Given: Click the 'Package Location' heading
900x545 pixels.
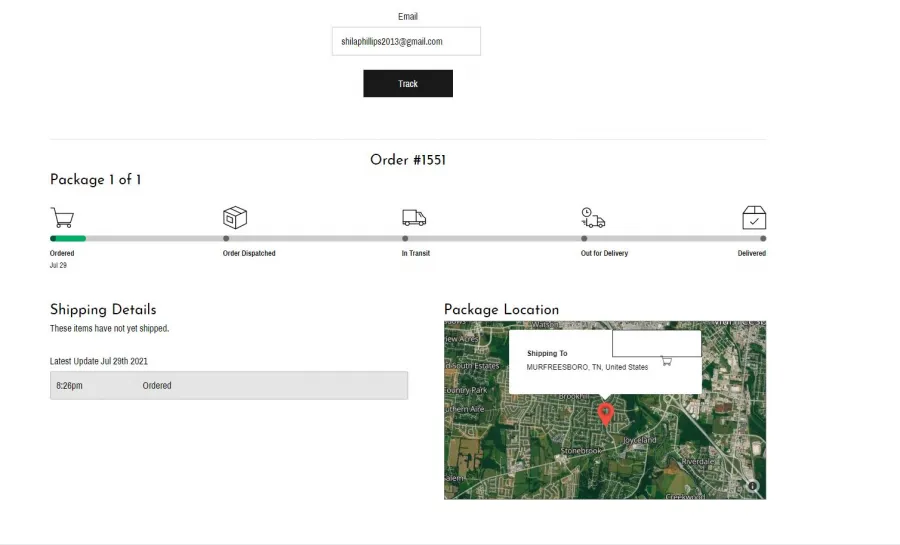Looking at the screenshot, I should point(502,309).
